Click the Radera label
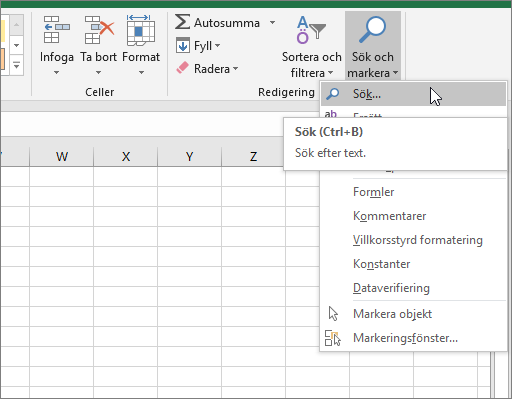The width and height of the screenshot is (512, 399). tap(212, 69)
